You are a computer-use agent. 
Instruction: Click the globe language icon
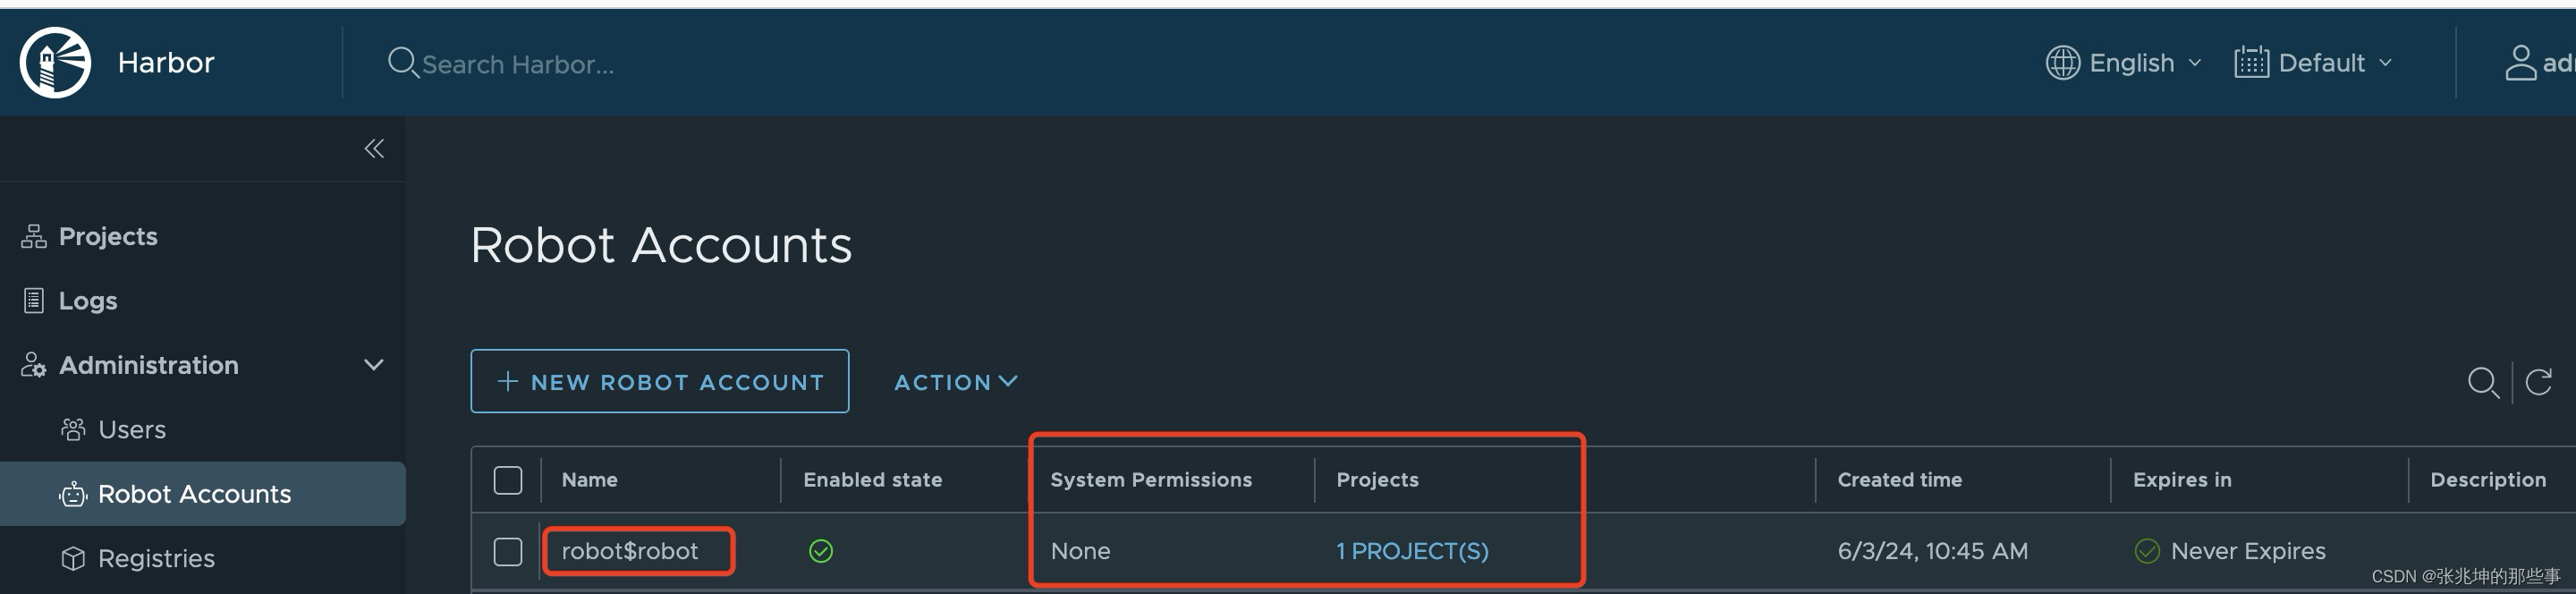tap(2062, 63)
